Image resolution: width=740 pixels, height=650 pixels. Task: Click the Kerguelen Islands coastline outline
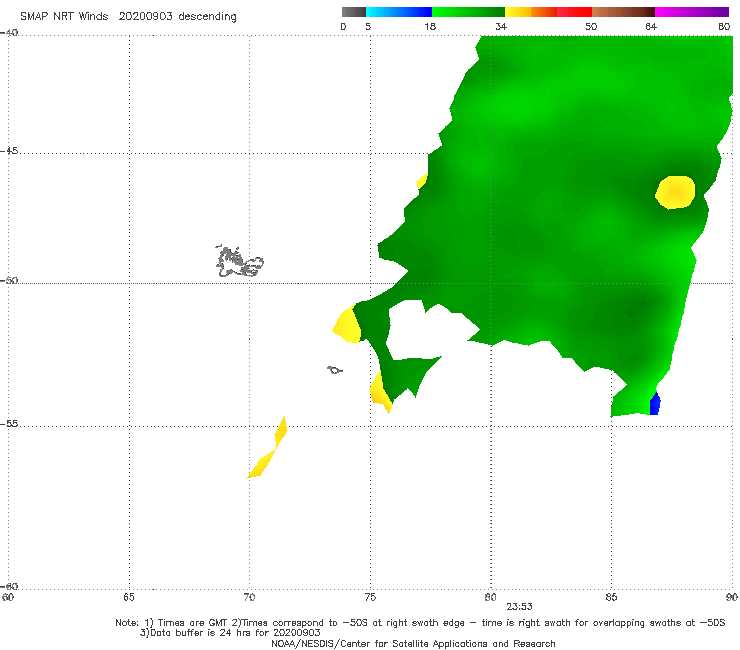pos(239,261)
